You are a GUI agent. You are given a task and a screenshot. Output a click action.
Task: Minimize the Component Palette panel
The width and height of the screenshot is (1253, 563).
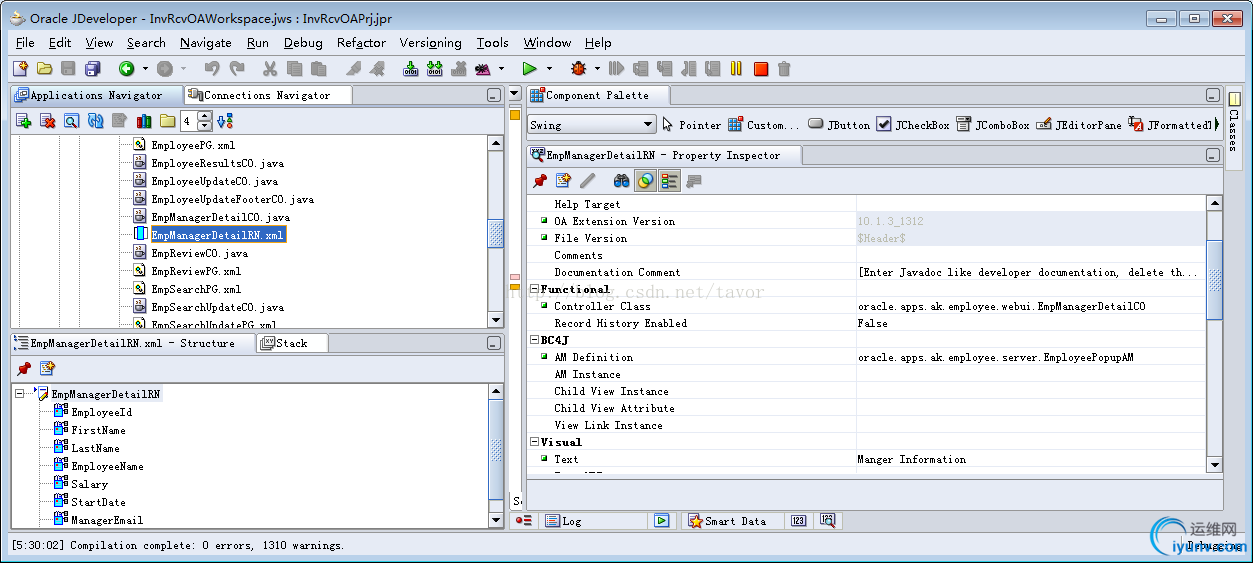(x=1213, y=96)
